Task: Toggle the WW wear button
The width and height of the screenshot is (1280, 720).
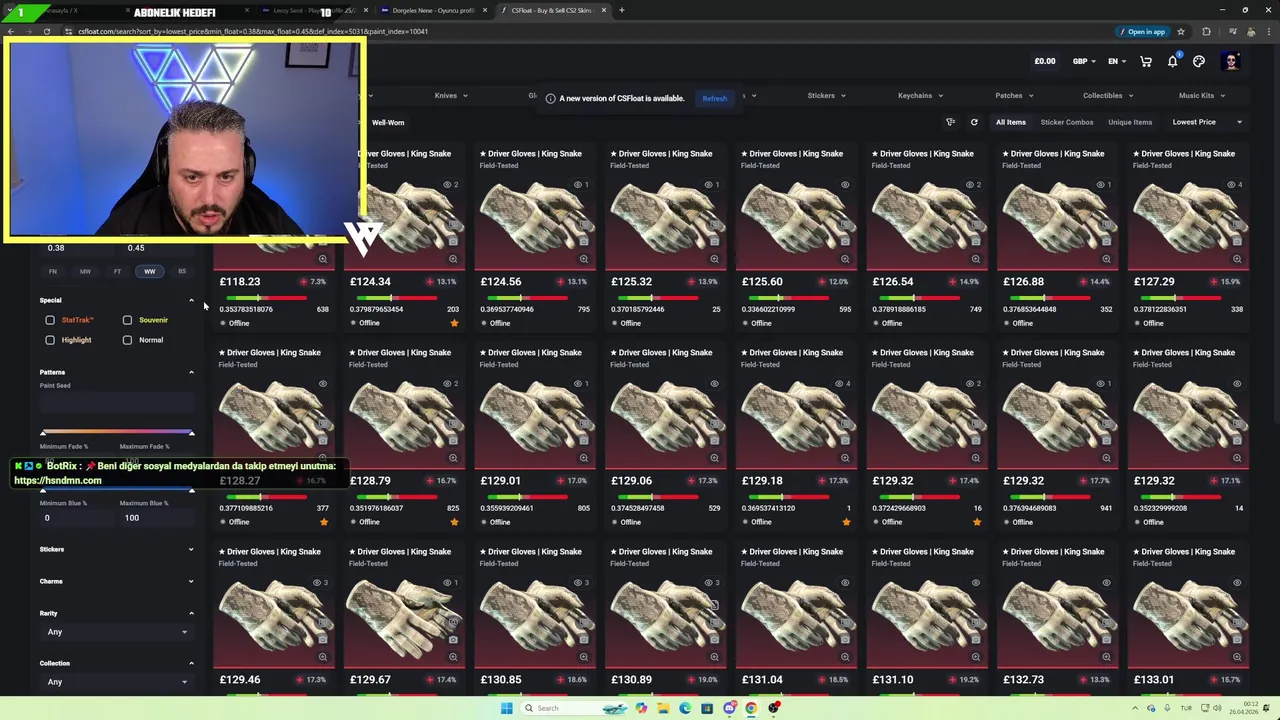Action: click(149, 271)
